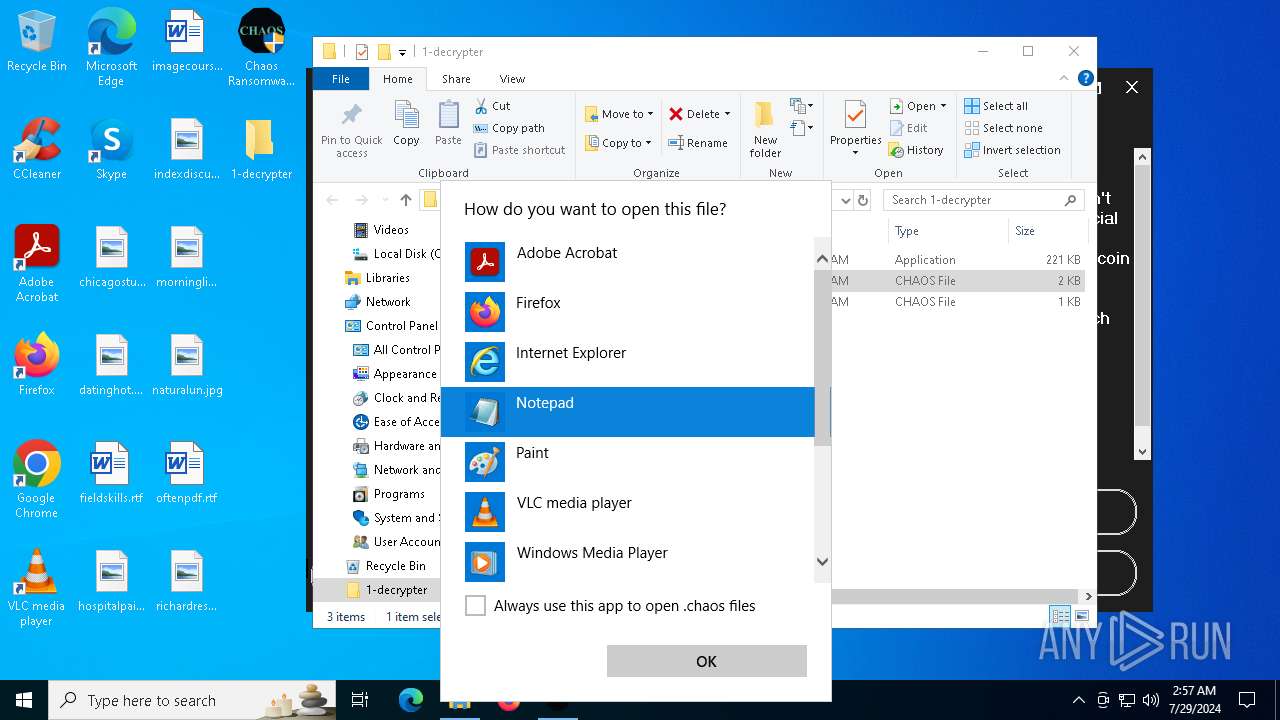Sort files by Type column
Viewport: 1280px width, 720px height.
pyautogui.click(x=947, y=231)
